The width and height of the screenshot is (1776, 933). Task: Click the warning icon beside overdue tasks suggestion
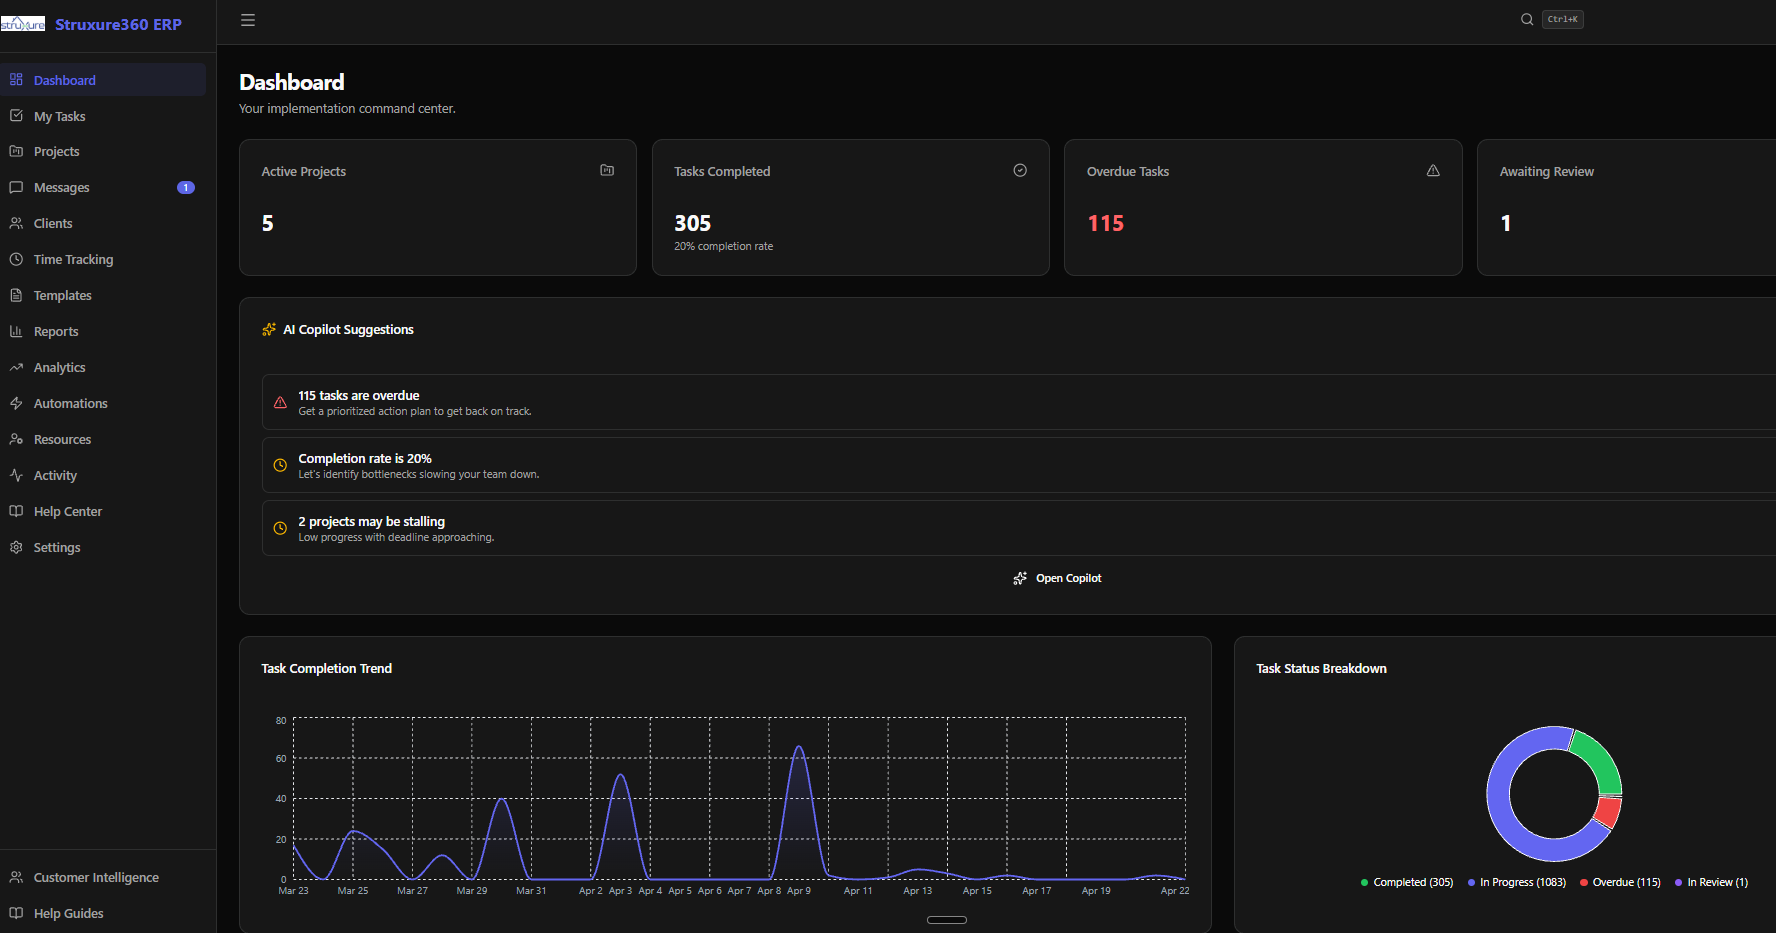(x=280, y=402)
